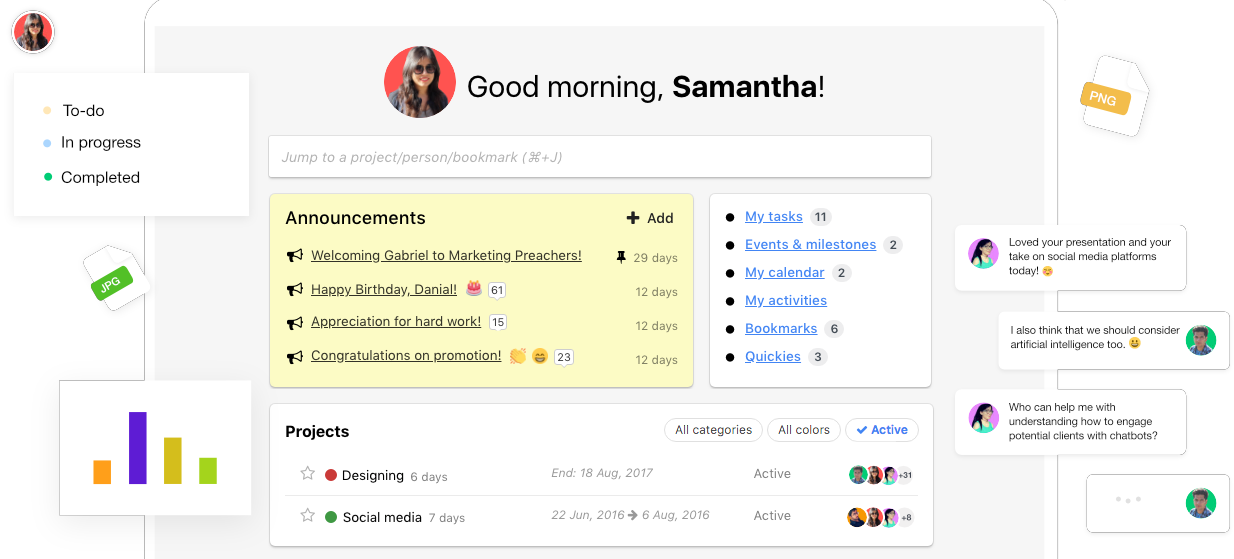Viewport: 1234px width, 559px height.
Task: Click the red color dot of Designing
Action: [x=331, y=475]
